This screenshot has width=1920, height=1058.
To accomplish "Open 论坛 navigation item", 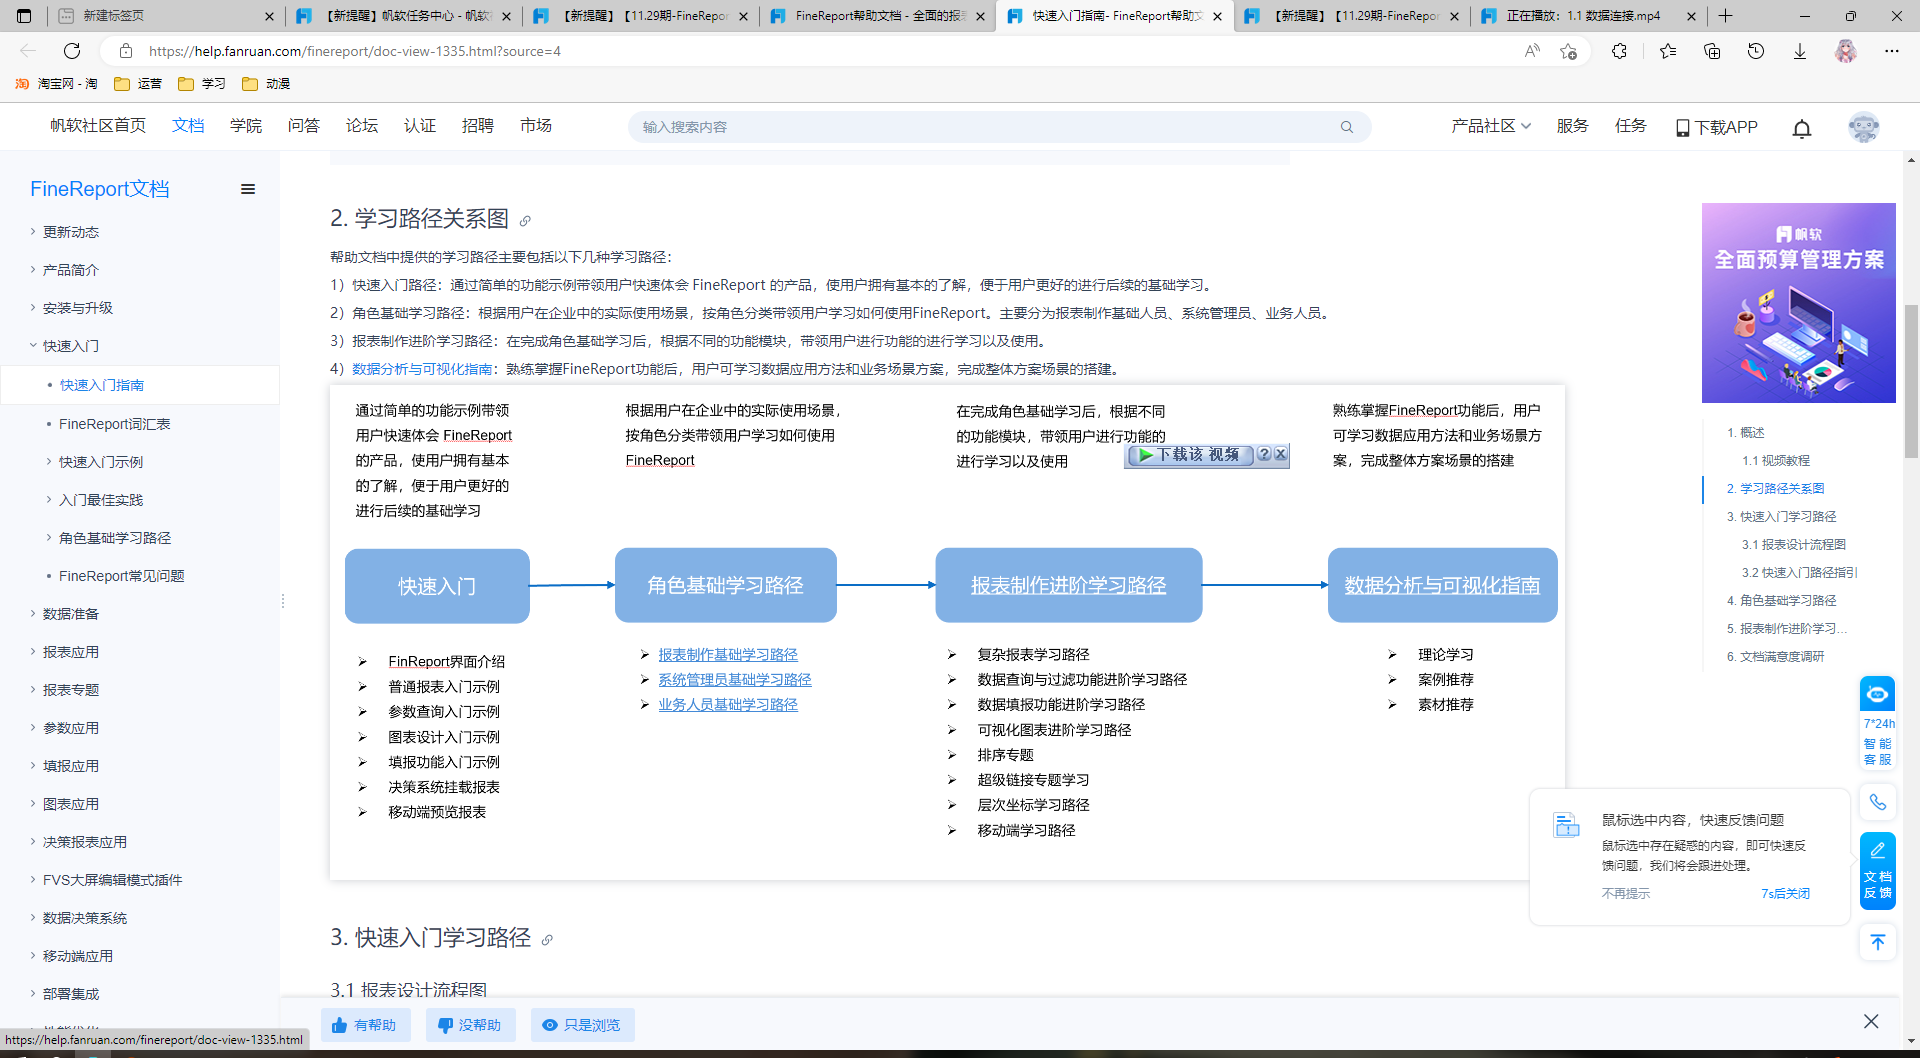I will click(362, 126).
